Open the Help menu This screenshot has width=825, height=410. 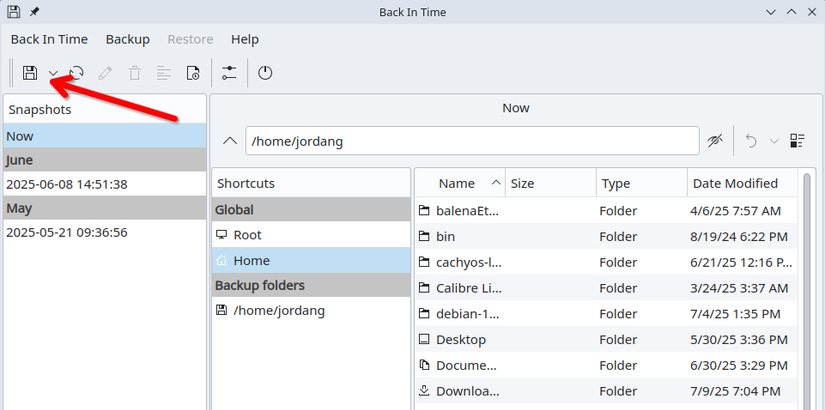(x=245, y=39)
